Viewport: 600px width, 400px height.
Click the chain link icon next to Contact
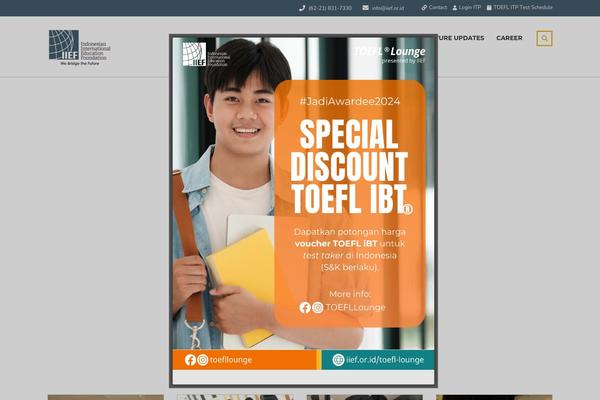[x=424, y=8]
